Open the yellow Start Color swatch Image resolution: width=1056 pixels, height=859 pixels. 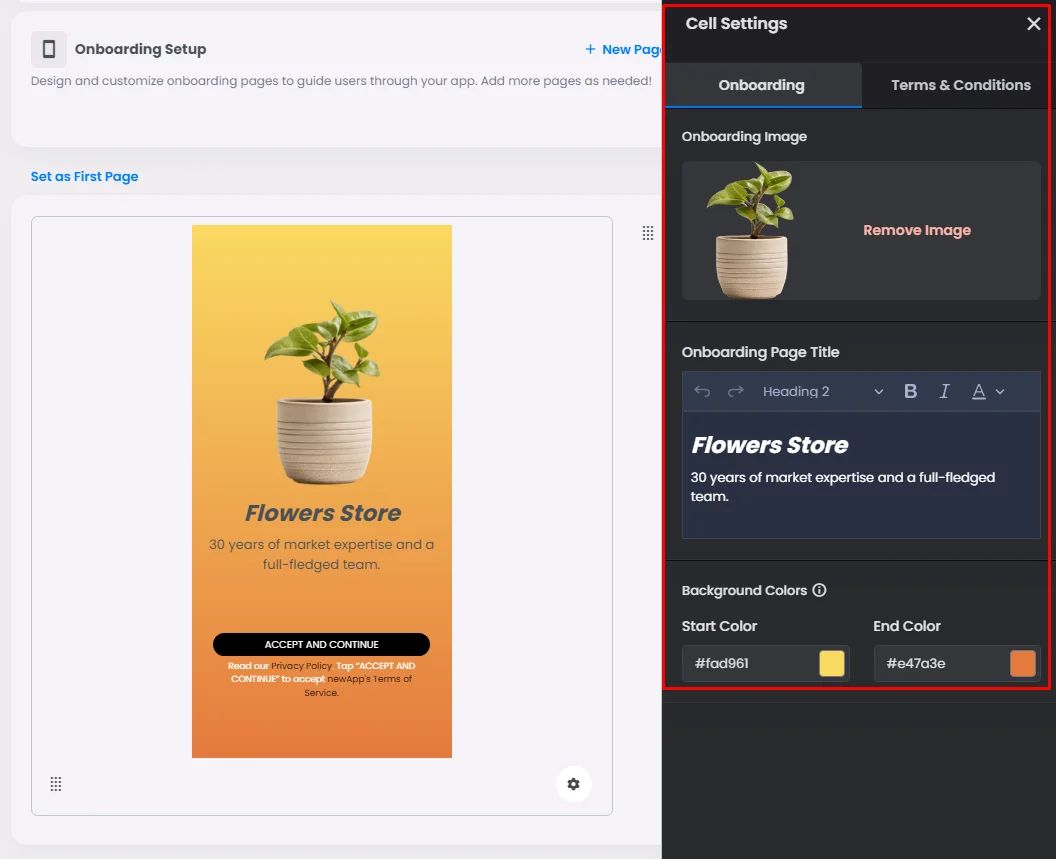pos(832,664)
